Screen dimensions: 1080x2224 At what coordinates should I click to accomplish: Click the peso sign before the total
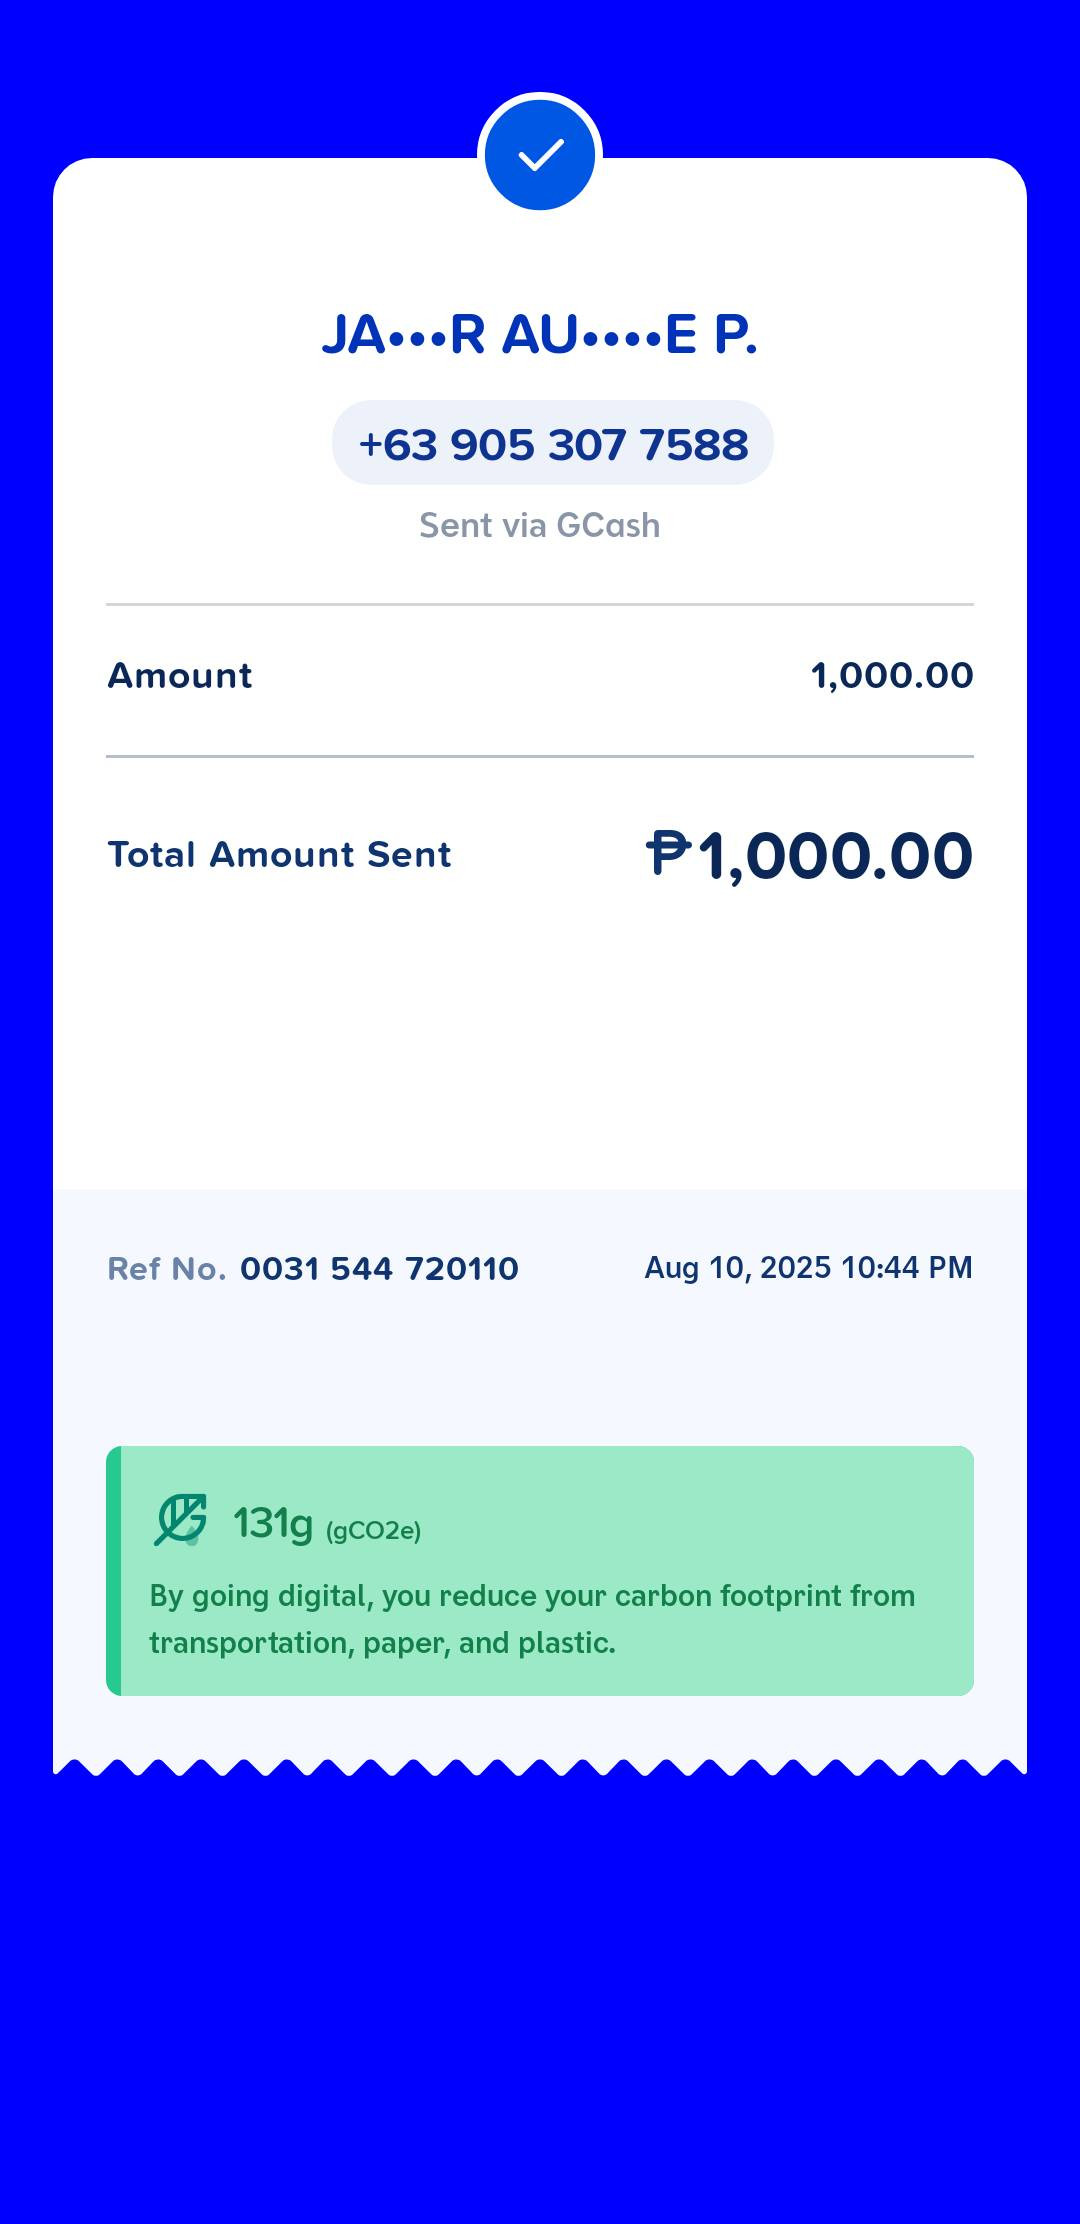[668, 854]
